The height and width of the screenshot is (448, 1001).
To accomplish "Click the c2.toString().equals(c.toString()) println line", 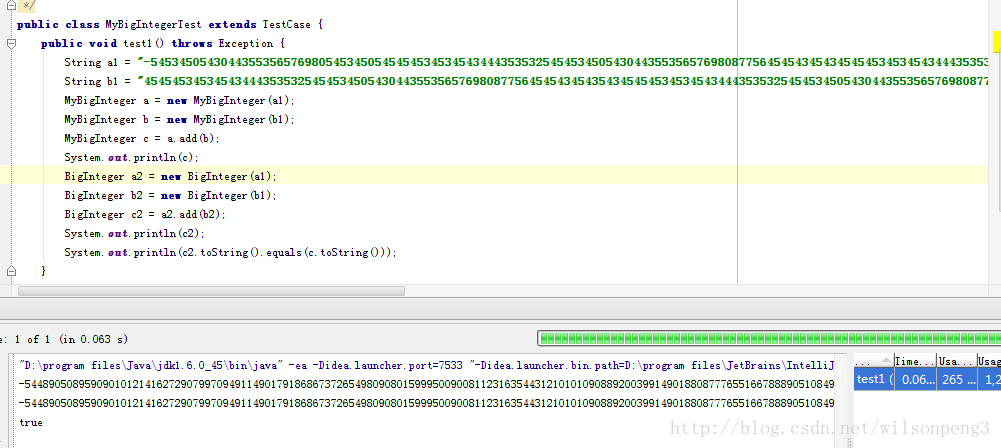I will (x=230, y=253).
